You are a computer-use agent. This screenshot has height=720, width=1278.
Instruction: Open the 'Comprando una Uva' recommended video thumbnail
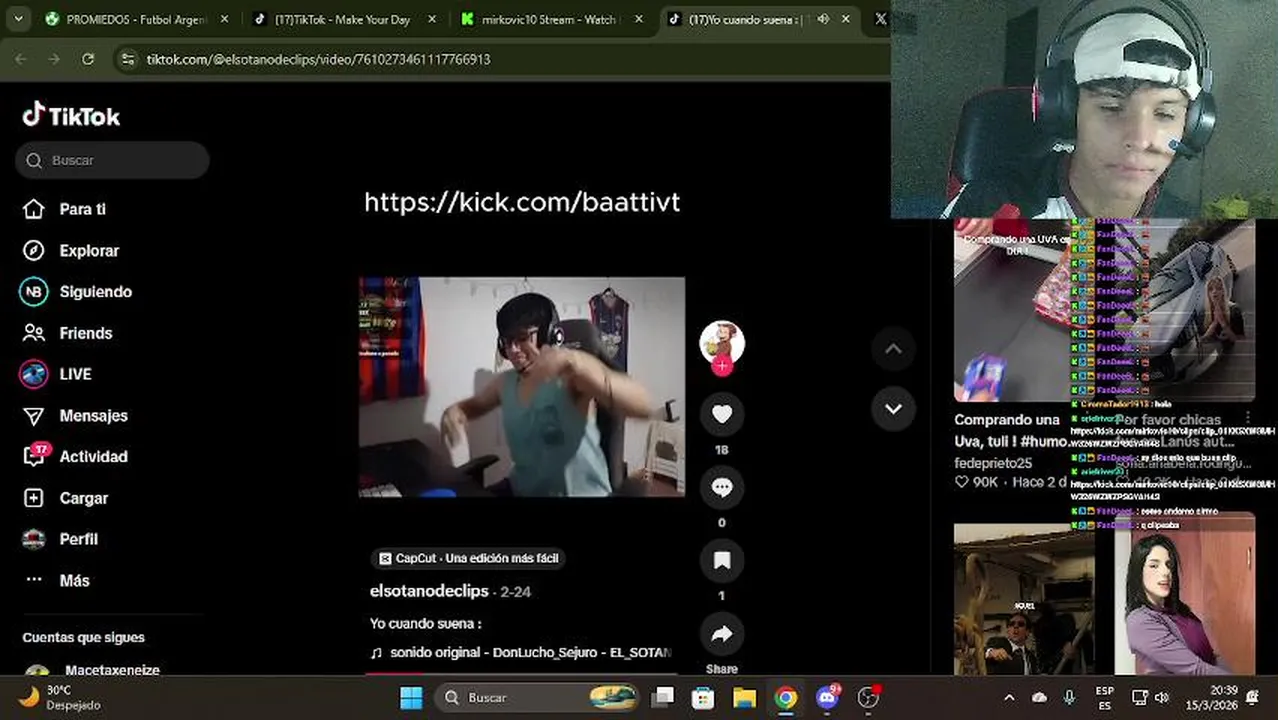pyautogui.click(x=1012, y=310)
